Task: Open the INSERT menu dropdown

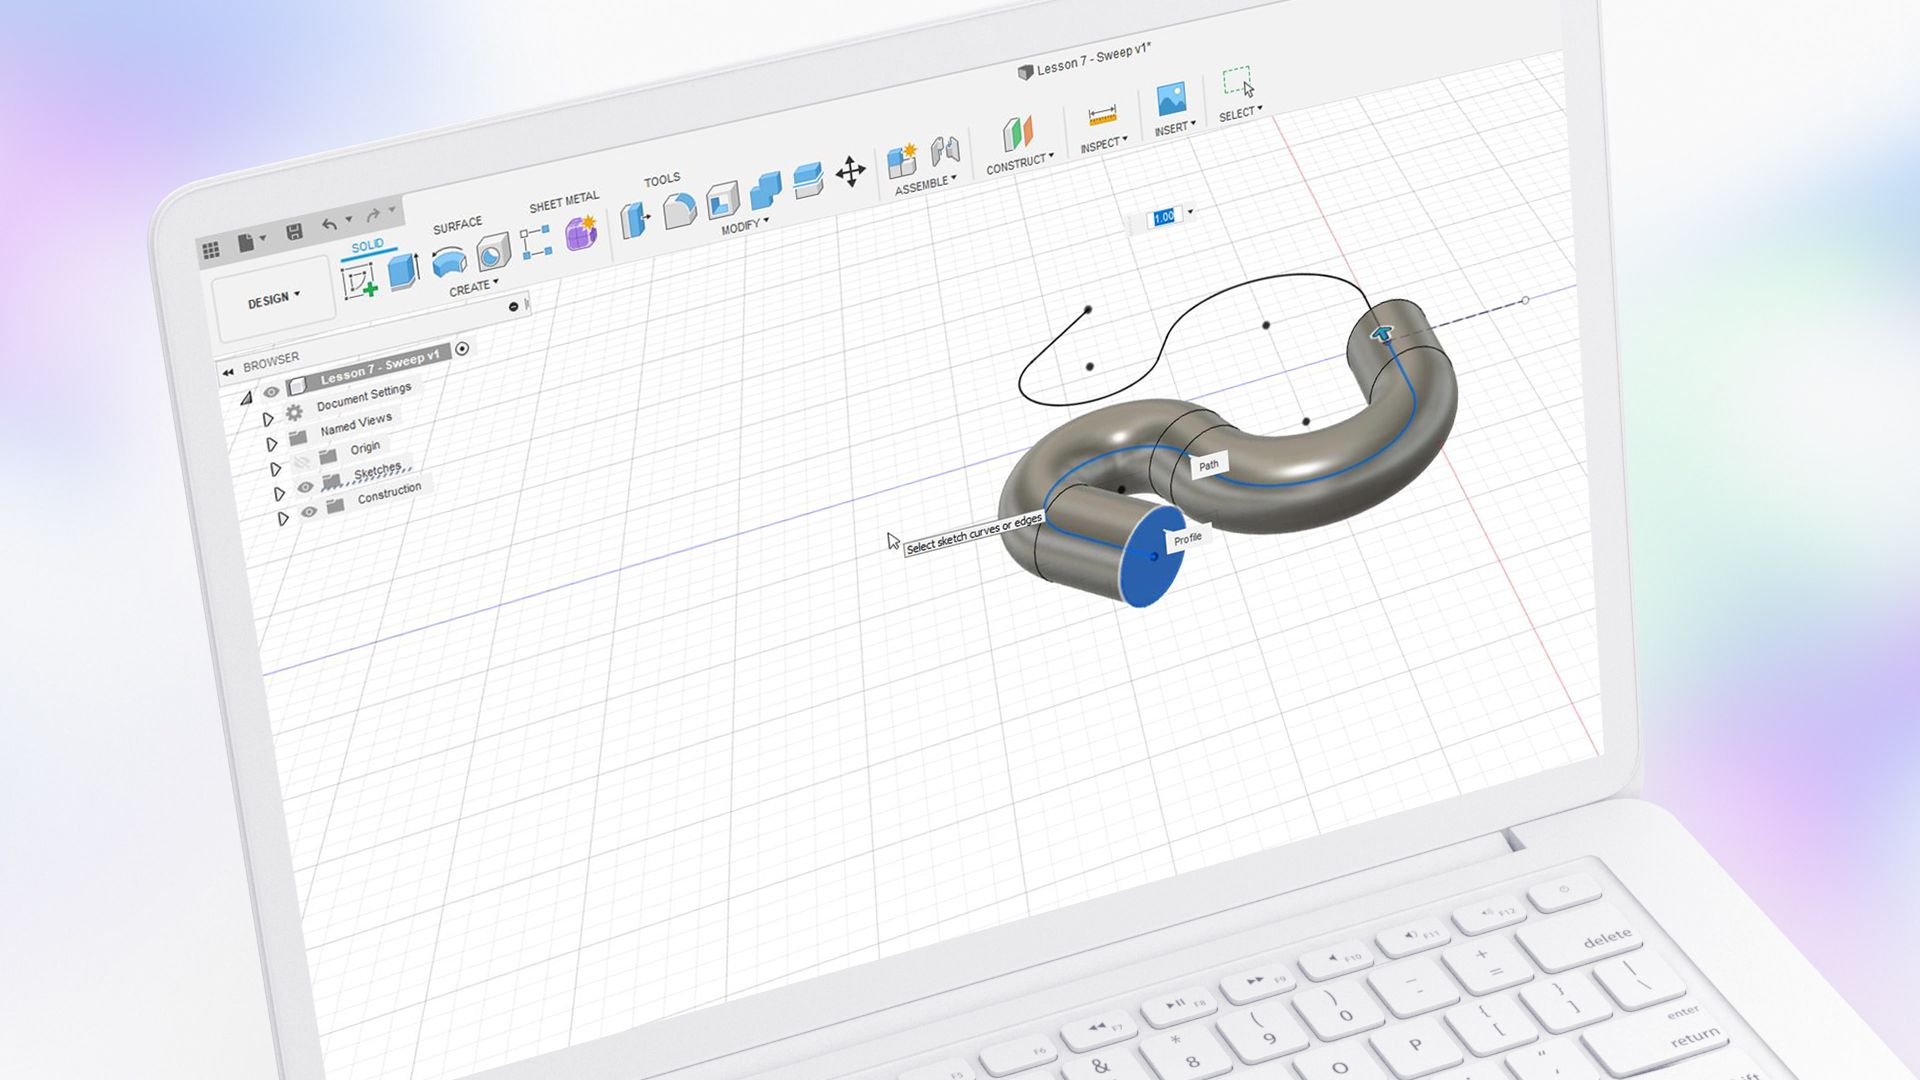Action: 1175,129
